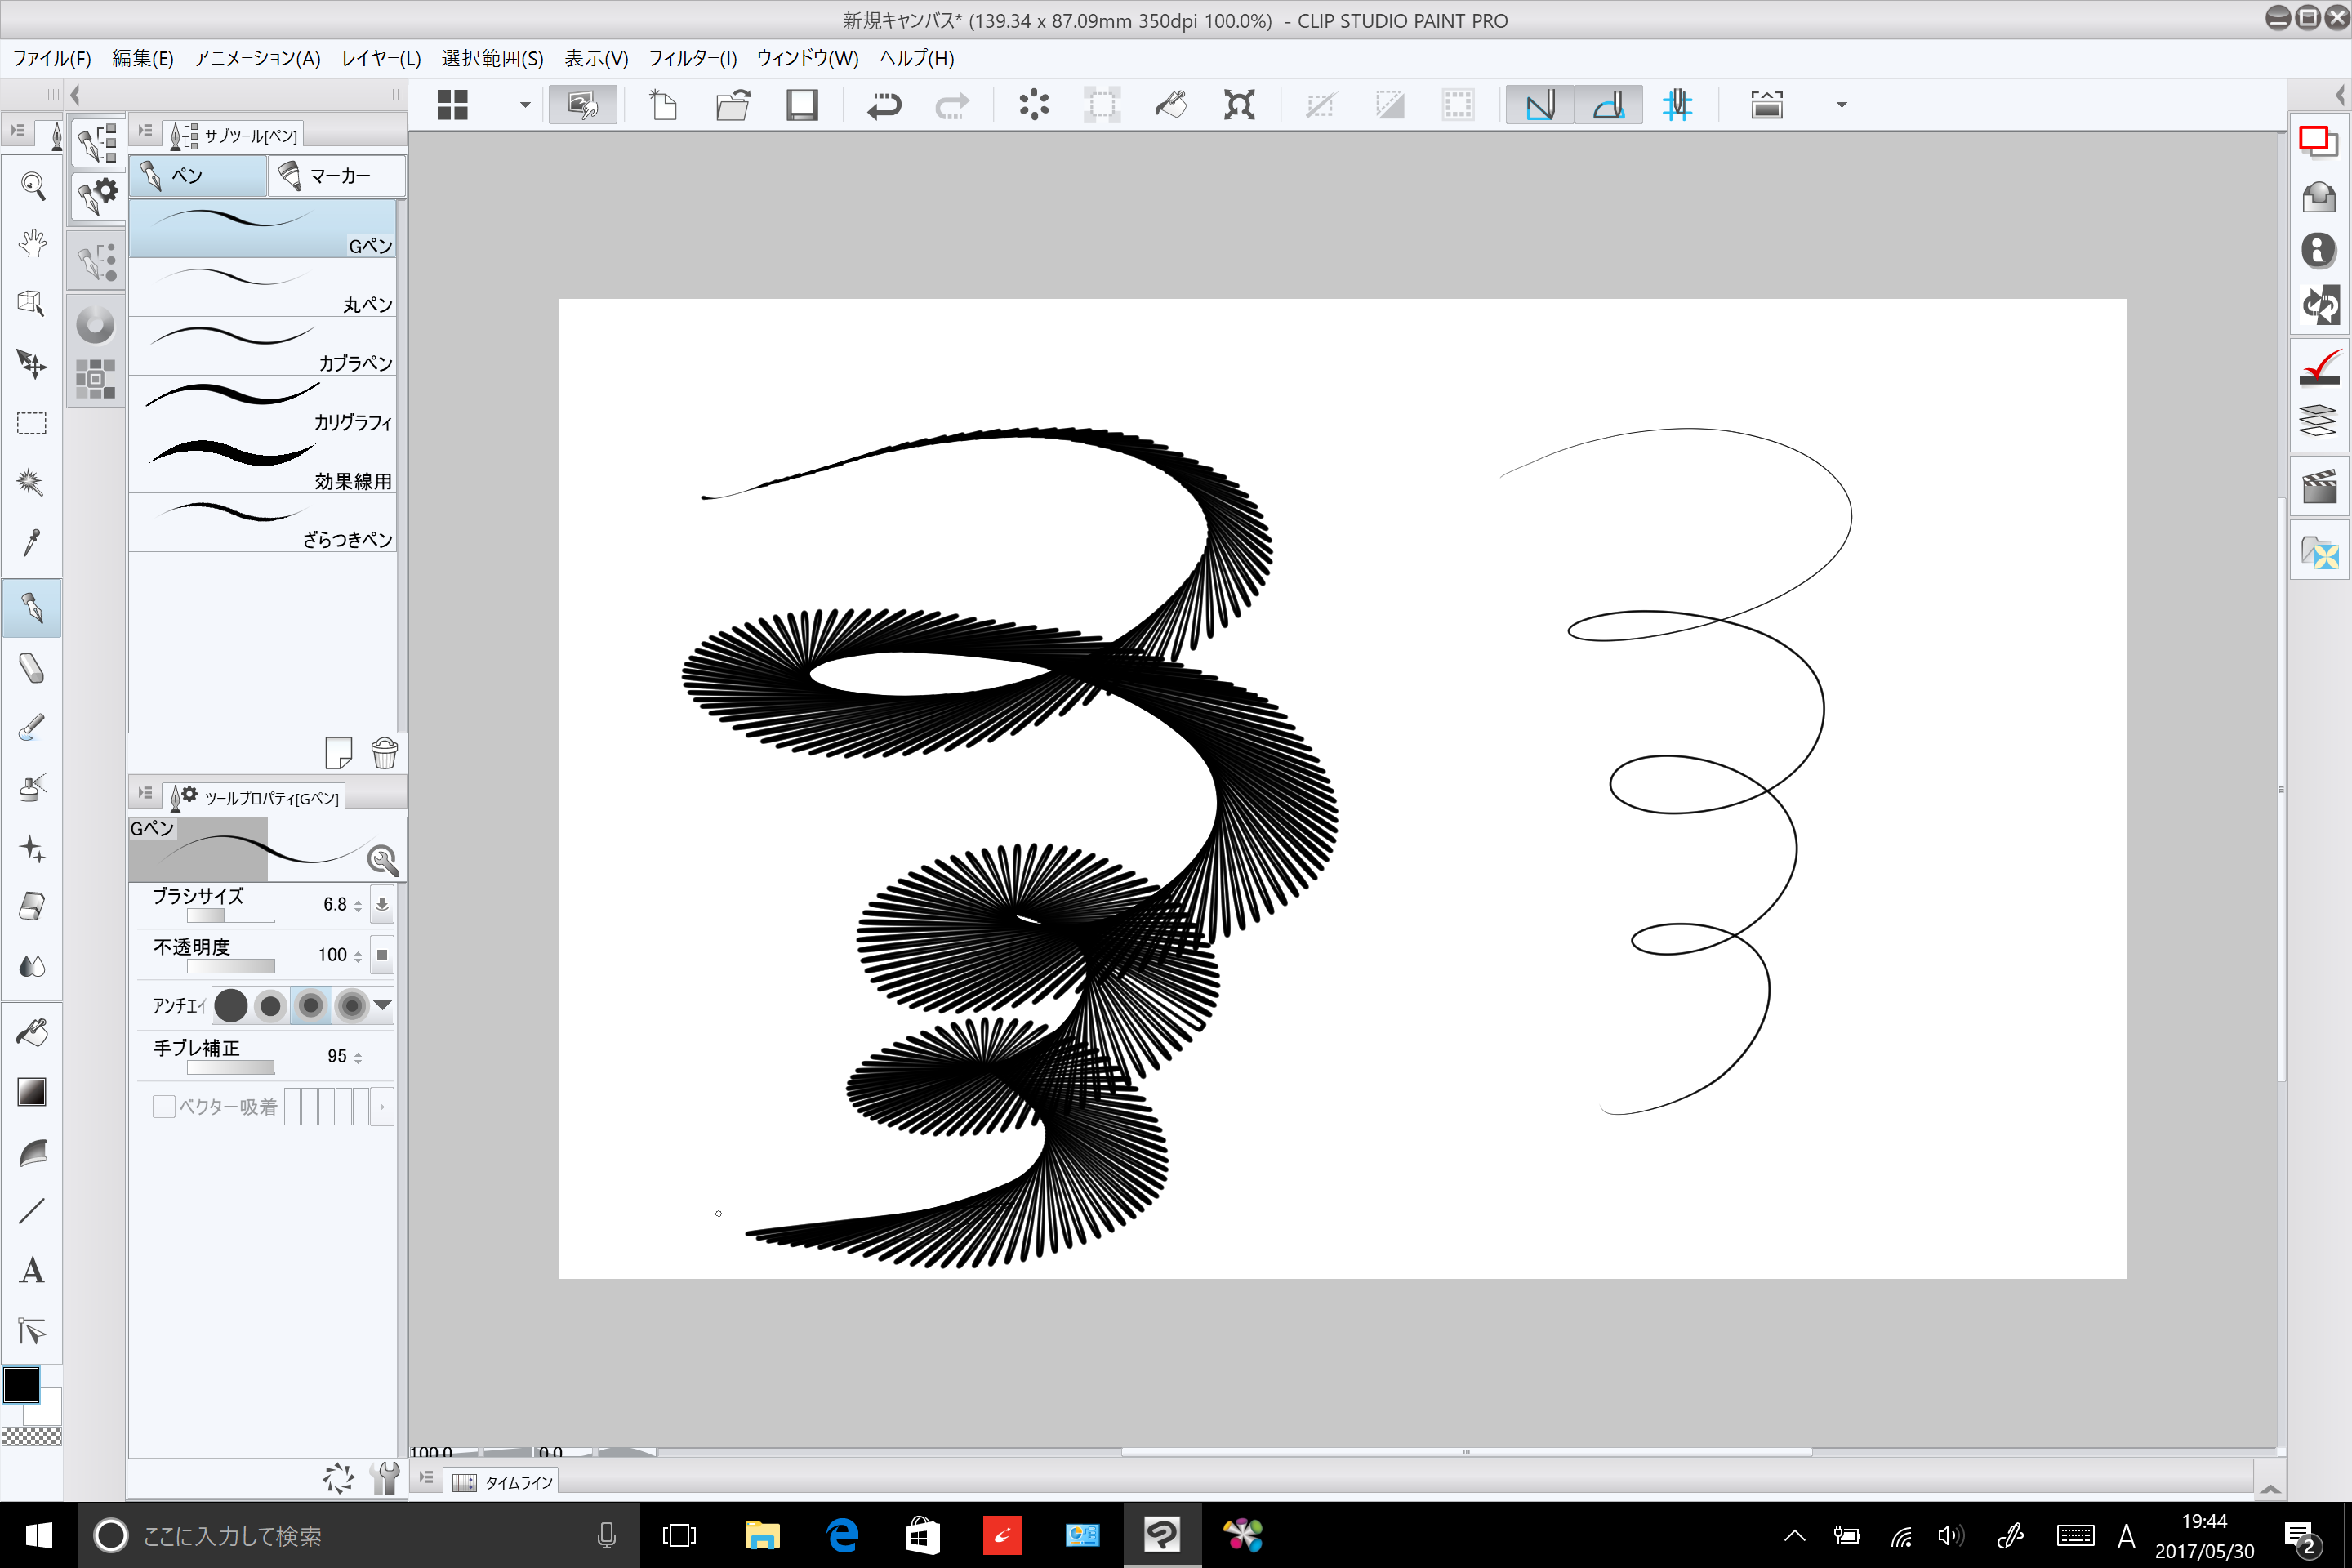Screen dimensions: 2352x1568
Task: Enable the ベクター吸着 checkbox
Action: point(164,1106)
